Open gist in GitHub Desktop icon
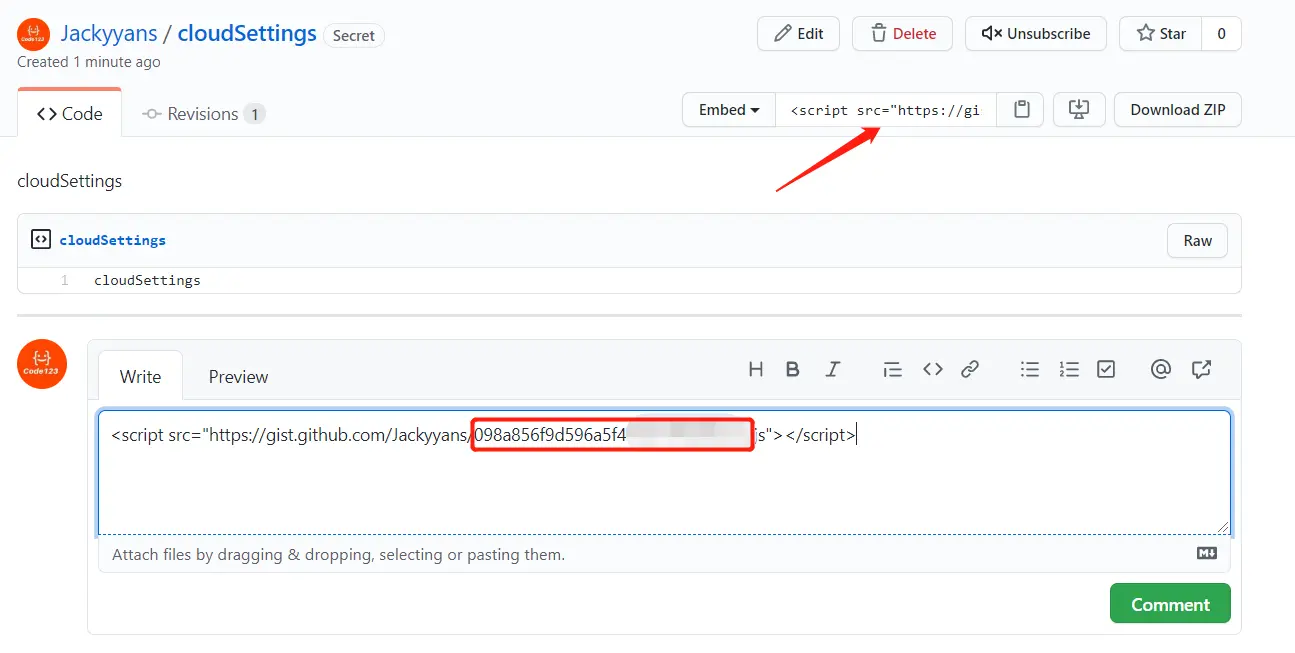The width and height of the screenshot is (1295, 653). pos(1079,110)
